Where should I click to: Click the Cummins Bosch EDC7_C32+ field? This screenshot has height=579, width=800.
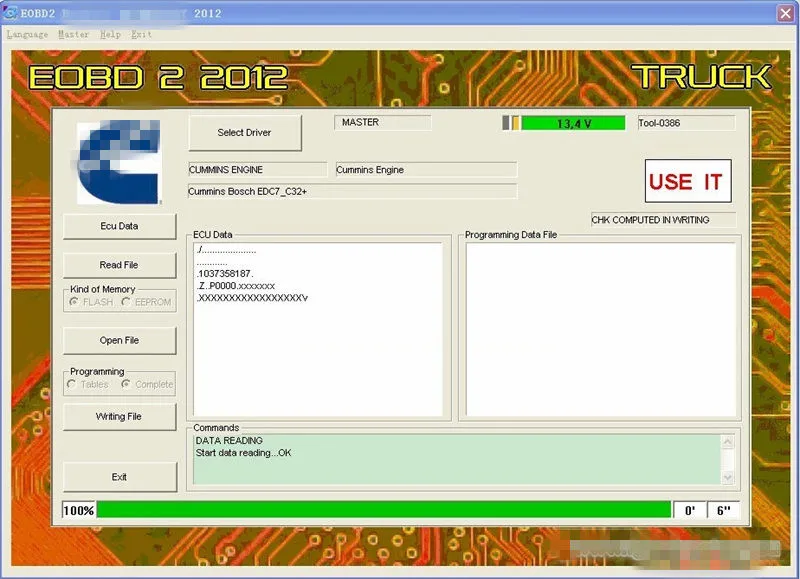[353, 192]
